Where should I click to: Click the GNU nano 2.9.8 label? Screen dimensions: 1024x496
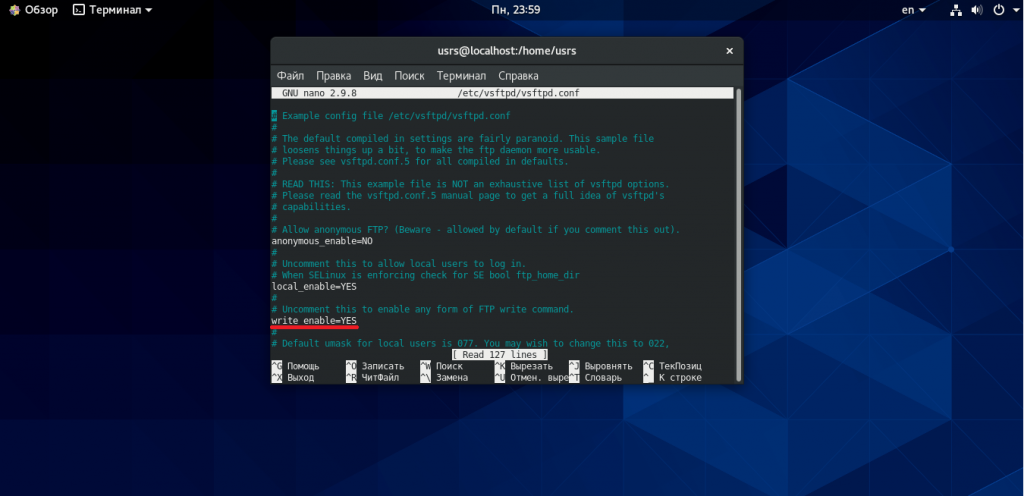point(319,93)
